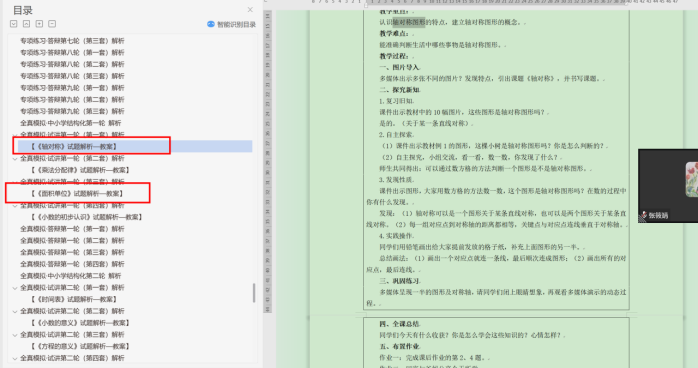Select 【《轴对称》试题解析—教案】 outline entry
This screenshot has height=368, width=698.
click(74, 146)
